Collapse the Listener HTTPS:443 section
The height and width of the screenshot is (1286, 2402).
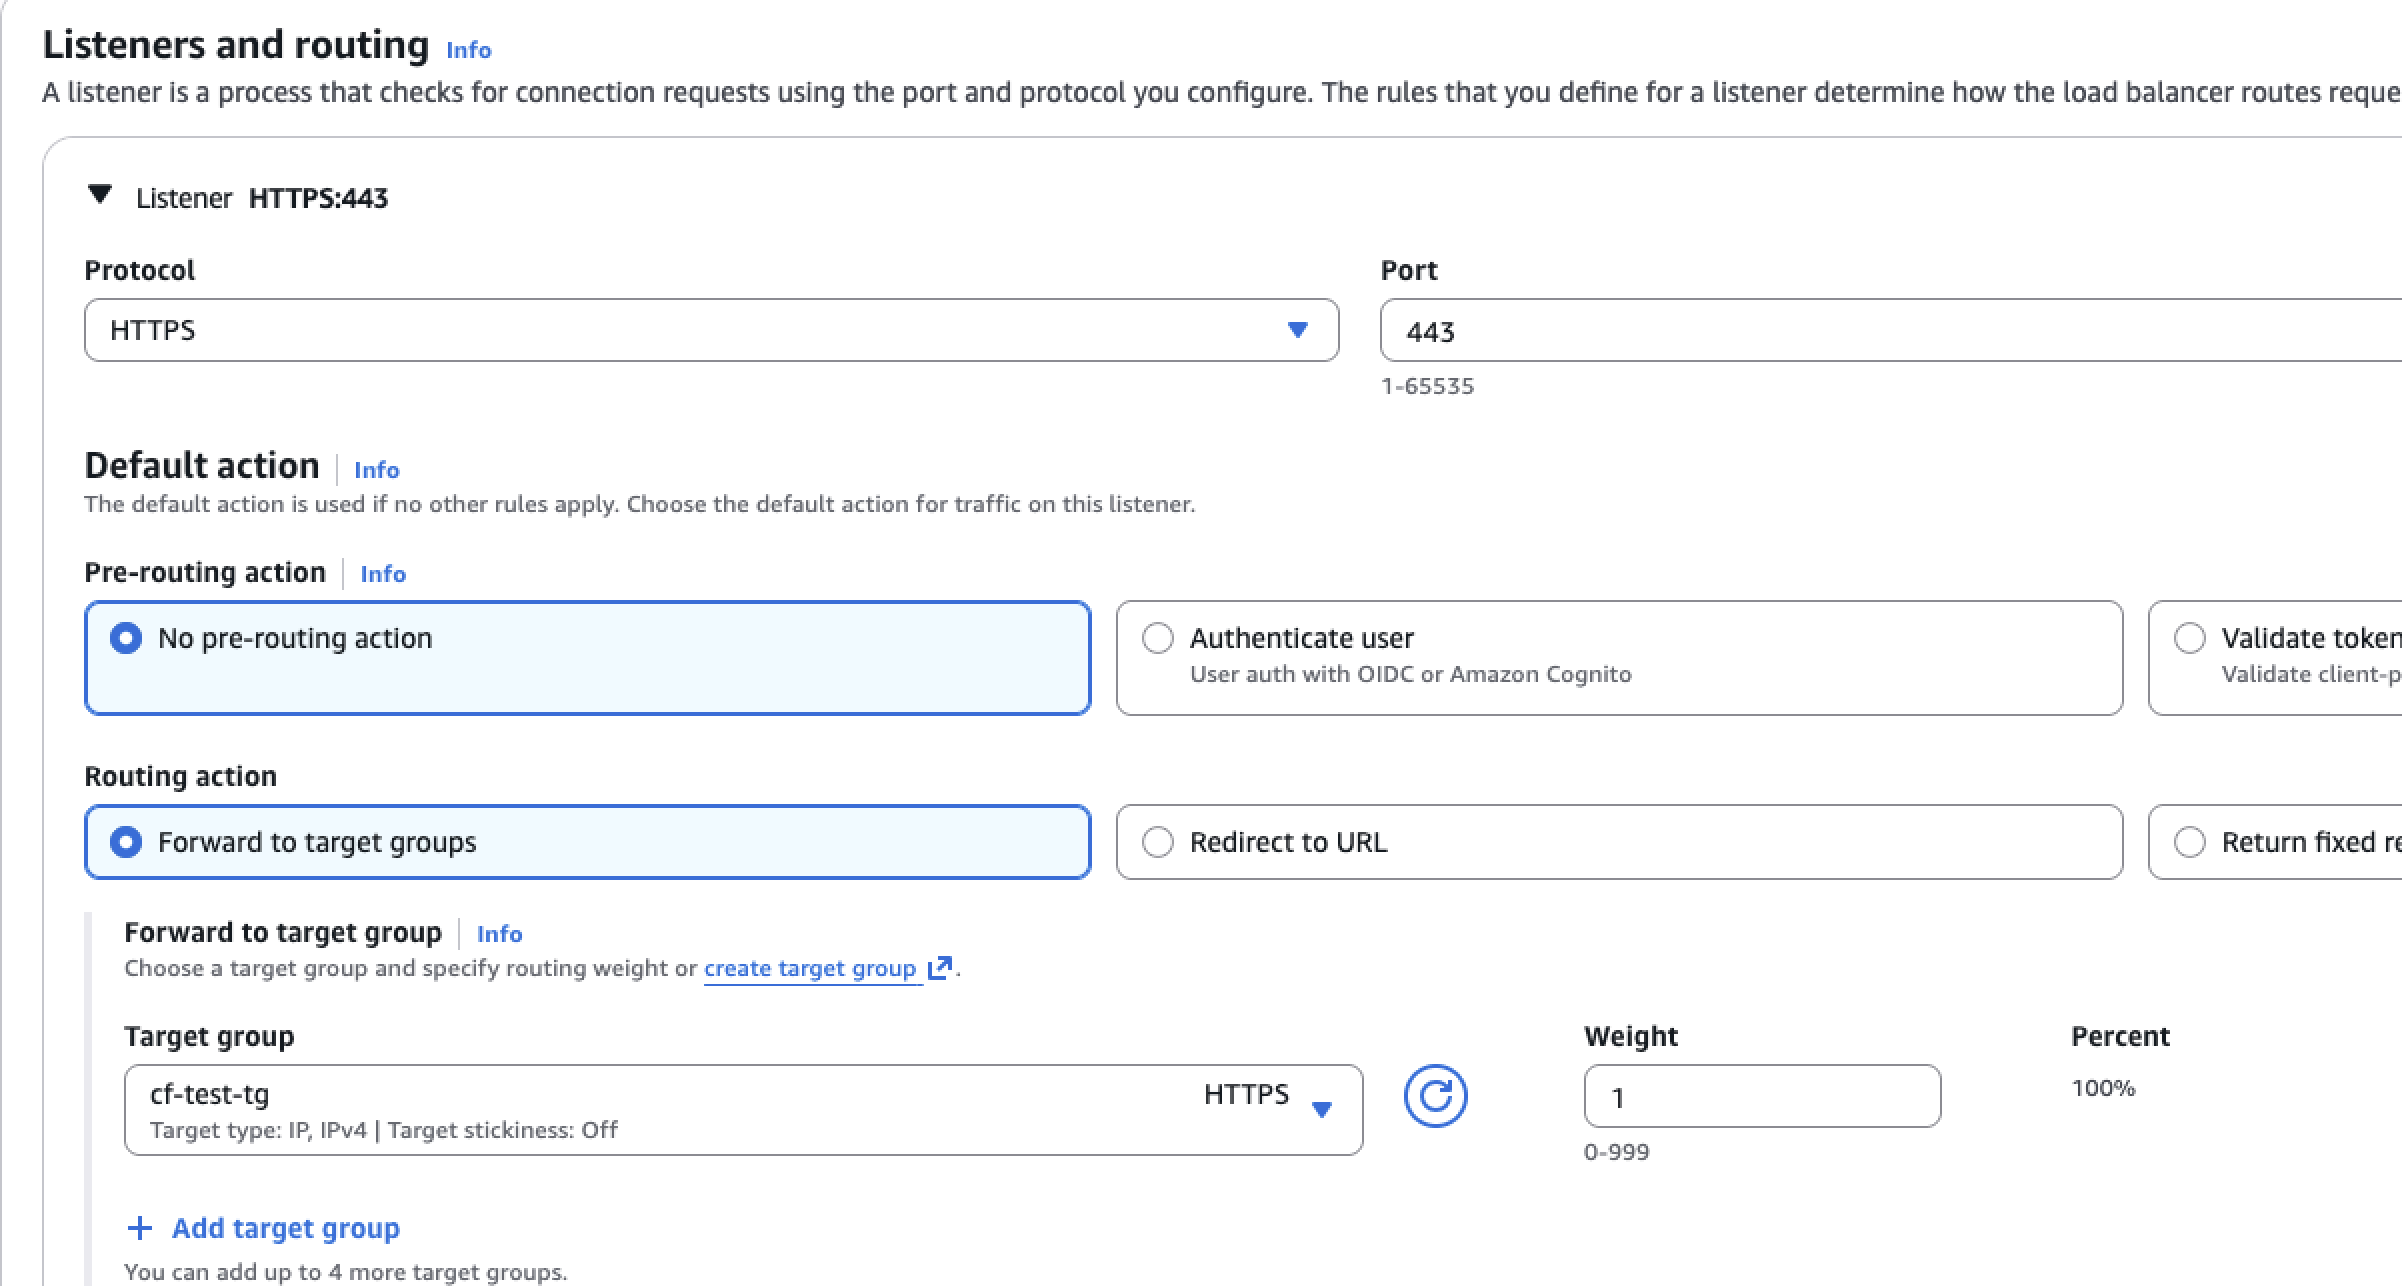pyautogui.click(x=100, y=194)
